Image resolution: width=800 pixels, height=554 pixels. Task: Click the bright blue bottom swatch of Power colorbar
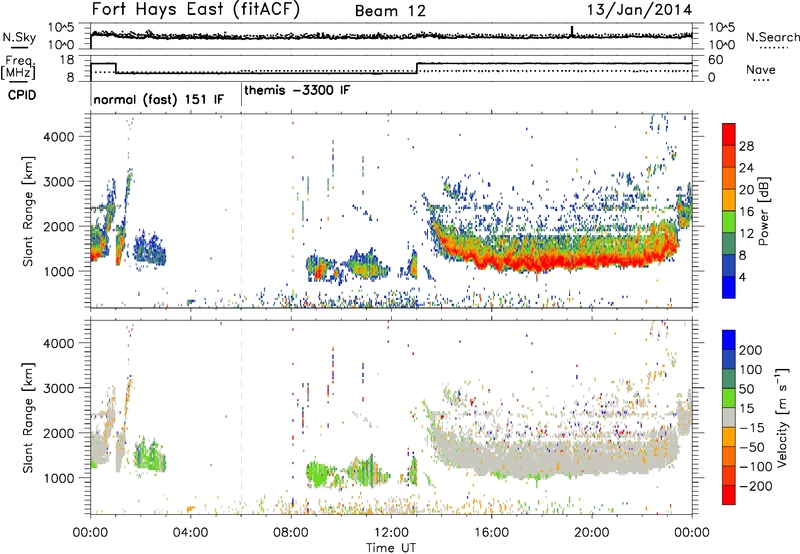(x=729, y=287)
